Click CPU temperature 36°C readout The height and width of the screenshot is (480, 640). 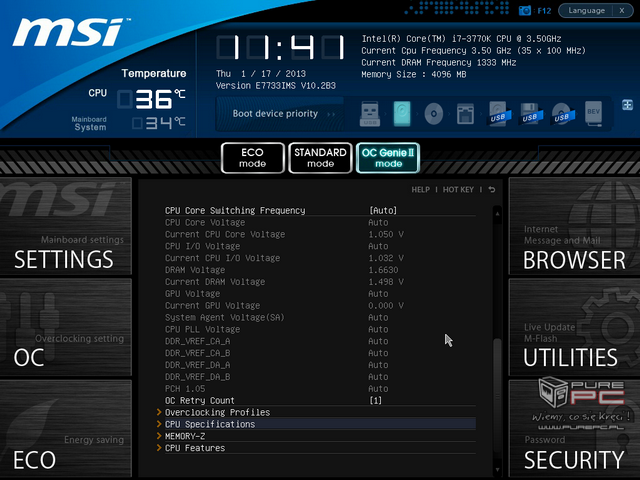(x=152, y=99)
